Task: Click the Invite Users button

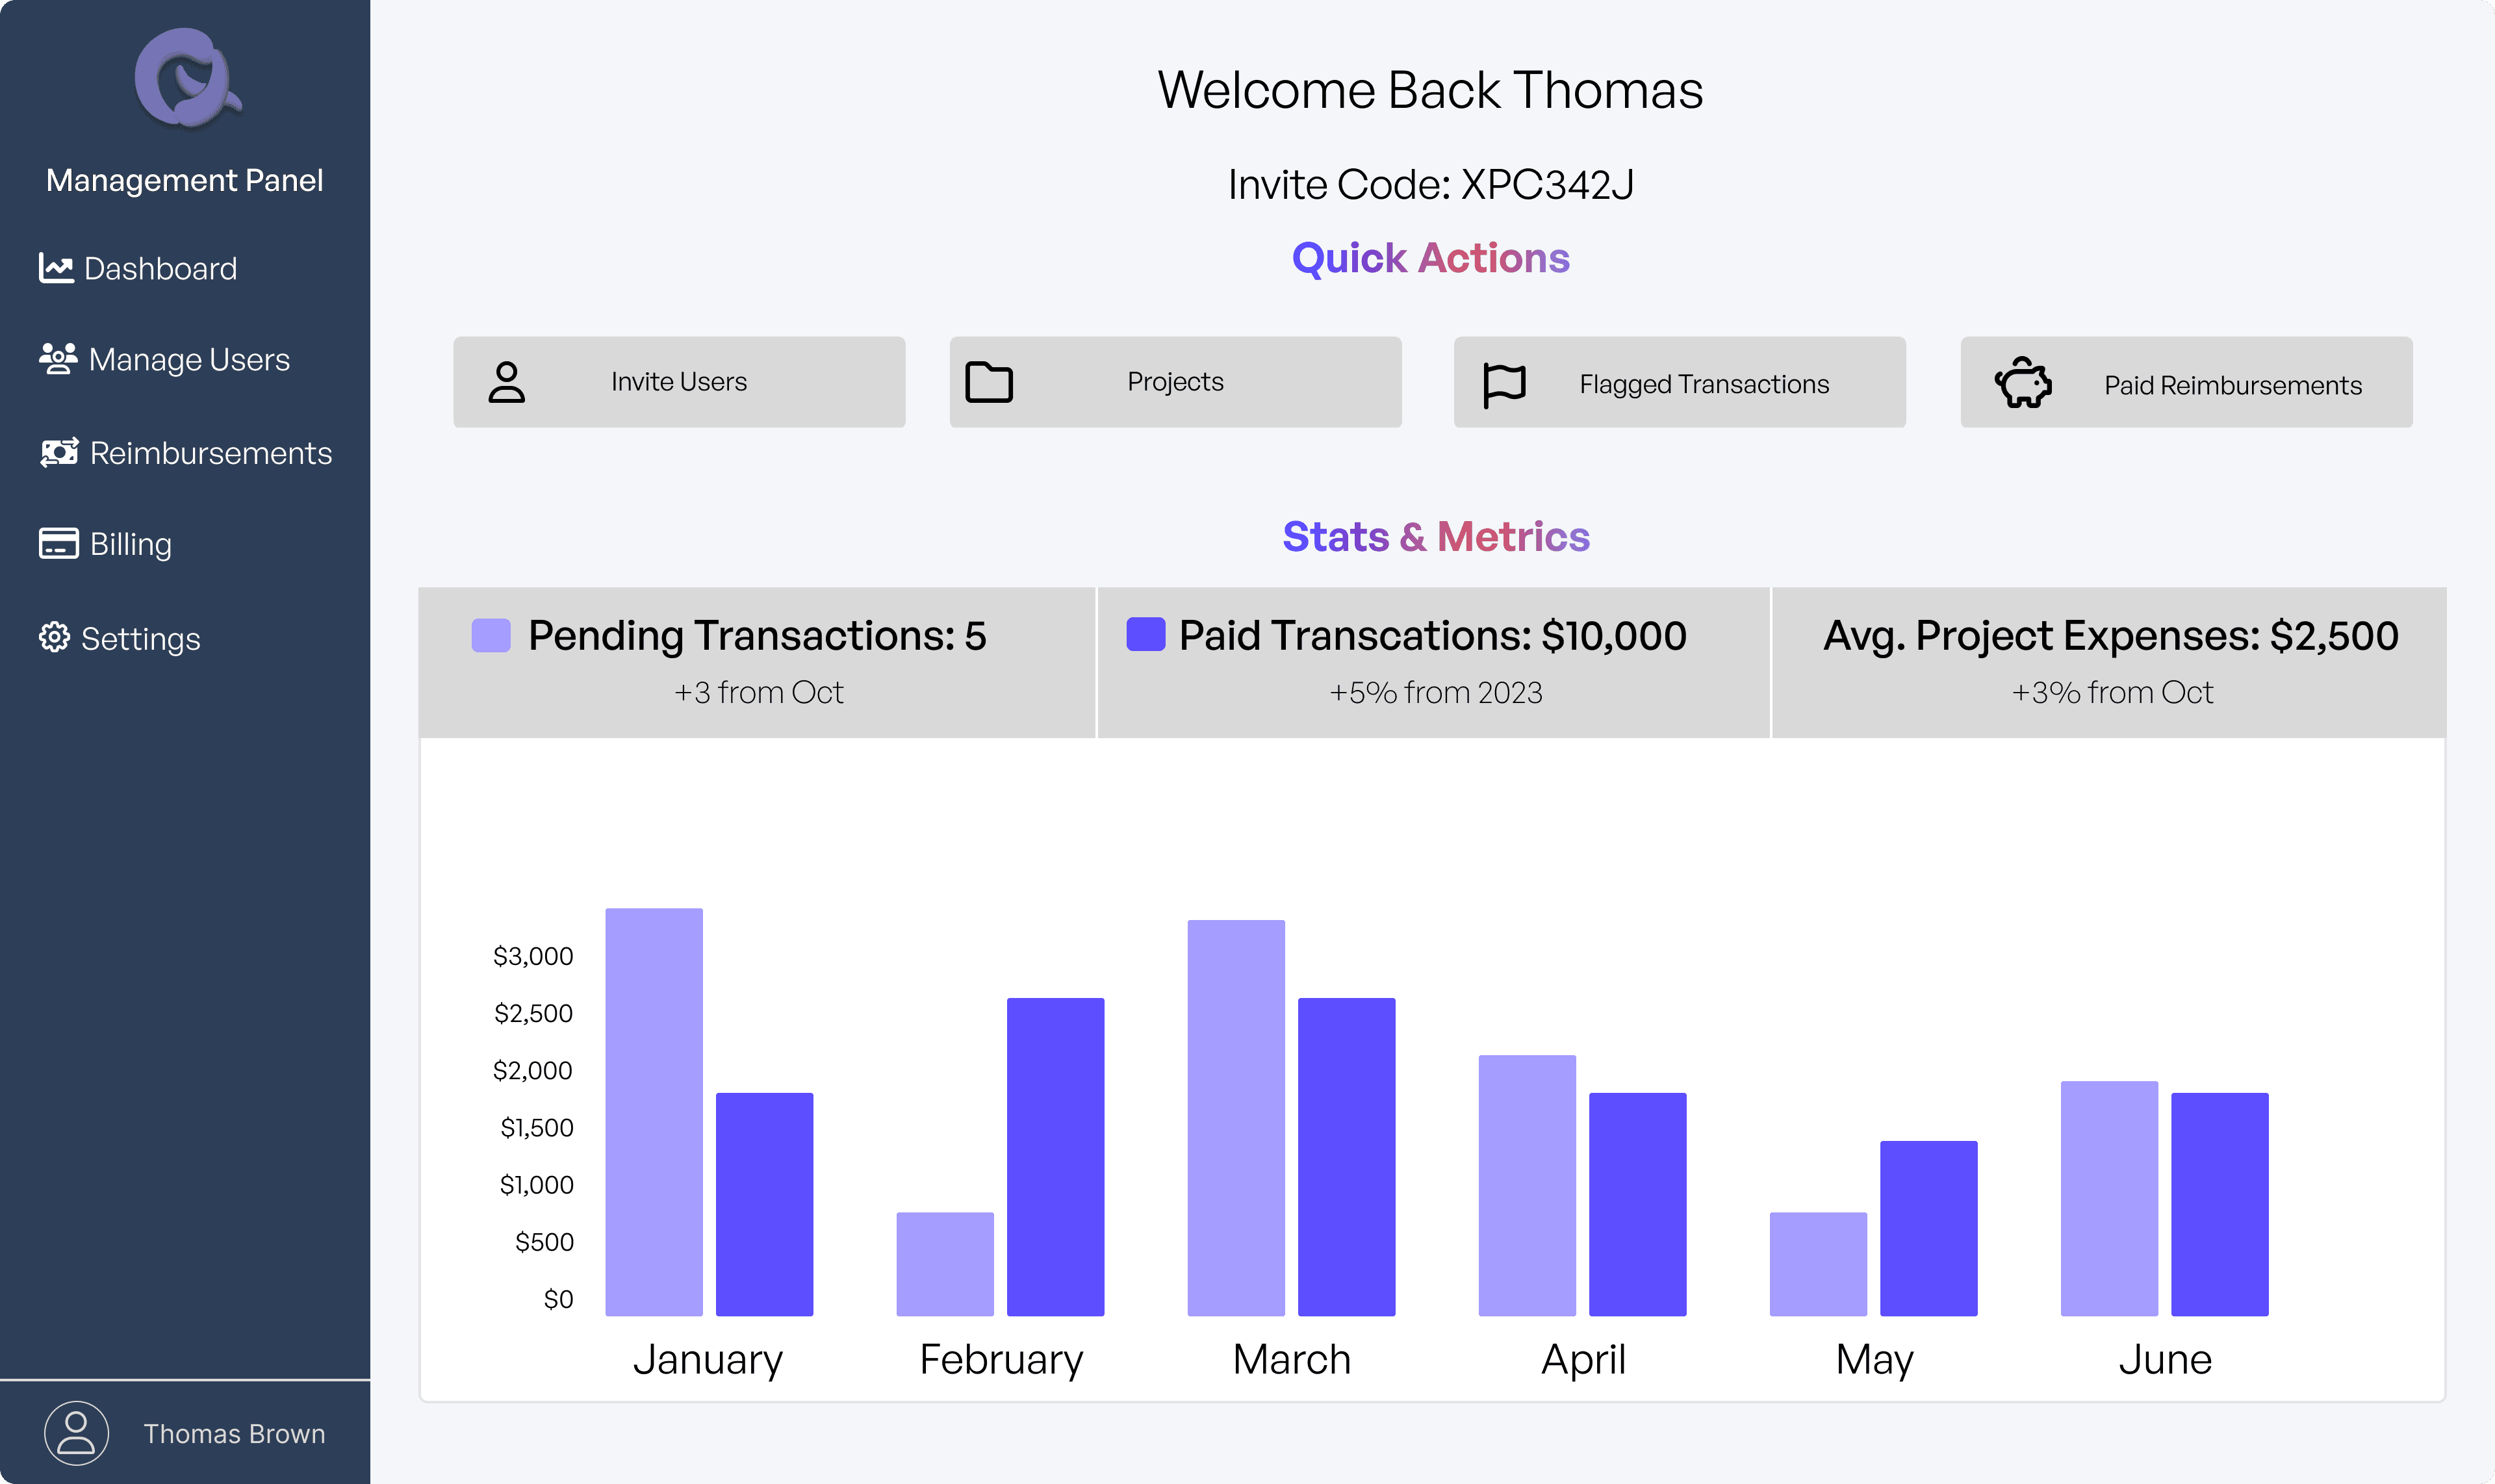Action: pyautogui.click(x=679, y=382)
